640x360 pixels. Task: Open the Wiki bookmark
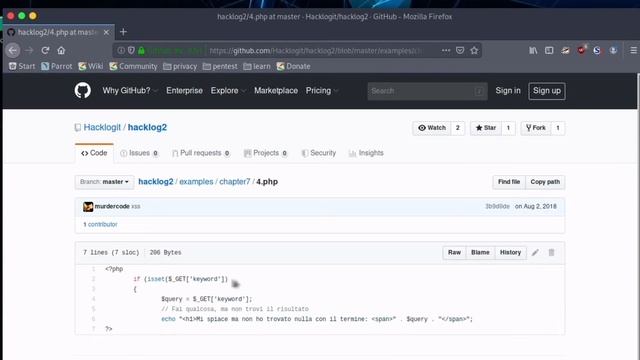(x=91, y=66)
